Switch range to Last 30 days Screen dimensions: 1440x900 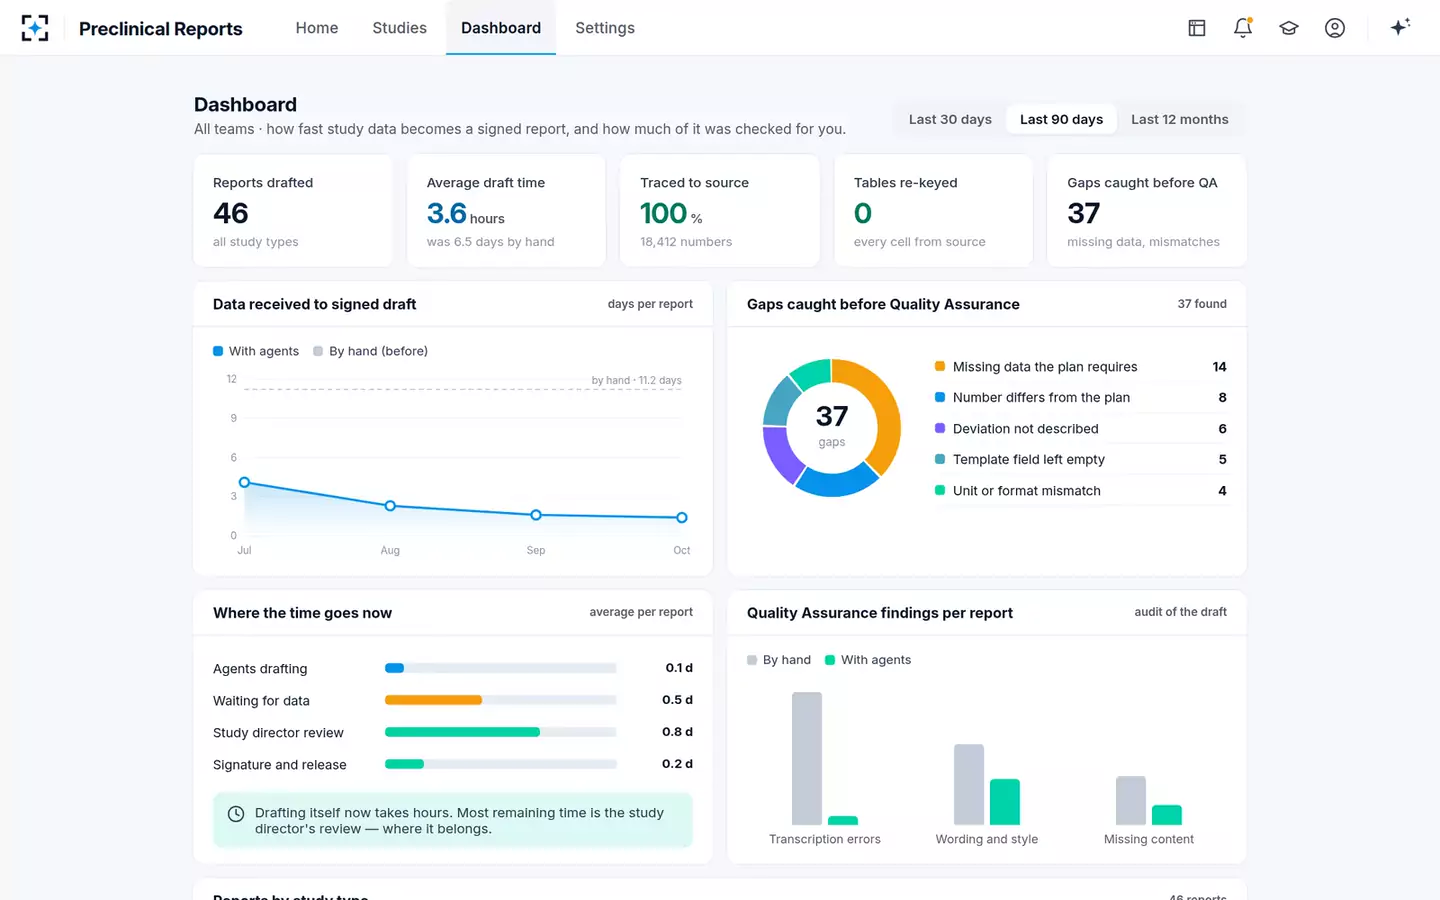tap(950, 119)
